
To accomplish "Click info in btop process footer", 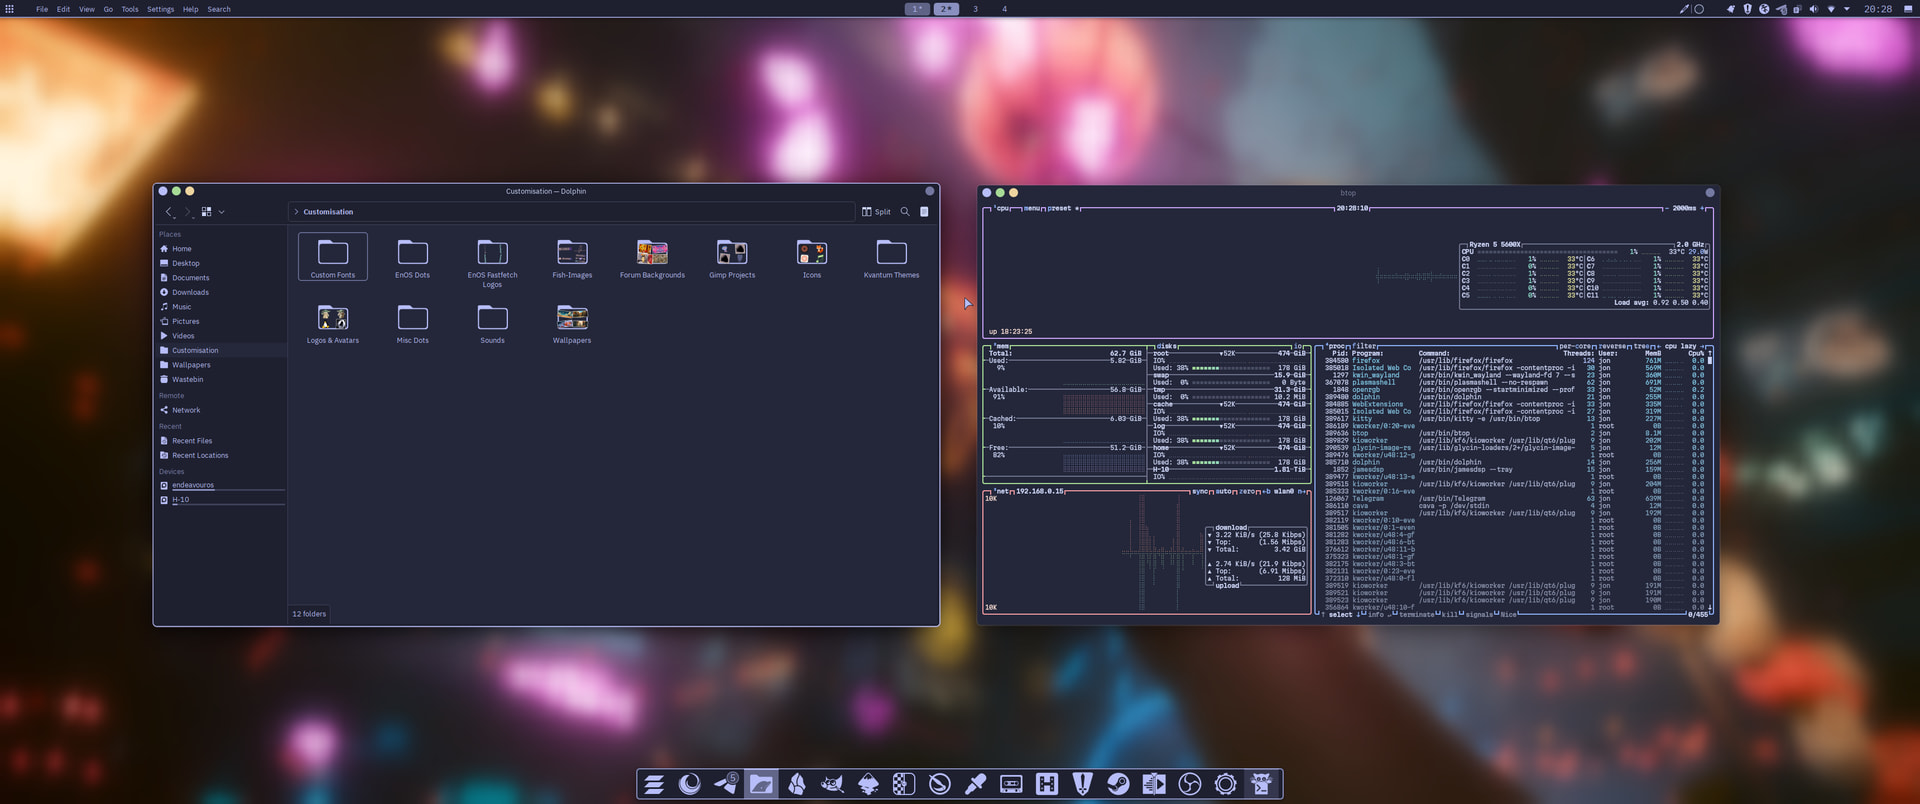I will (x=1376, y=614).
